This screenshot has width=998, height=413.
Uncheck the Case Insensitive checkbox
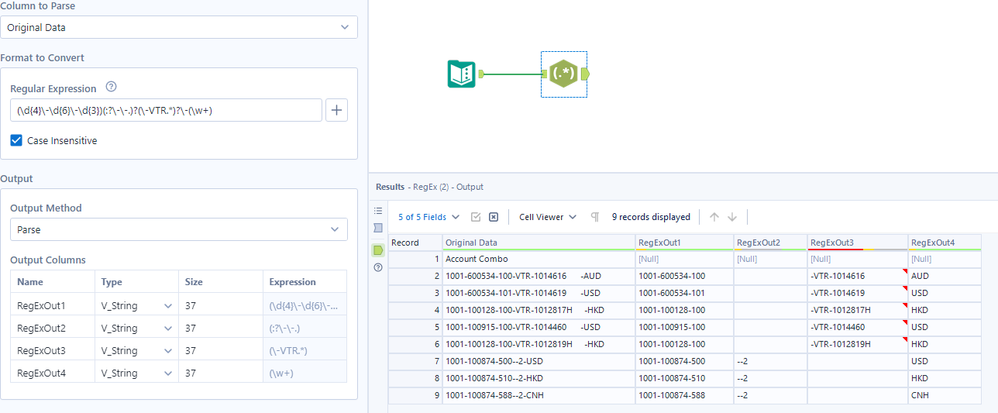[17, 141]
